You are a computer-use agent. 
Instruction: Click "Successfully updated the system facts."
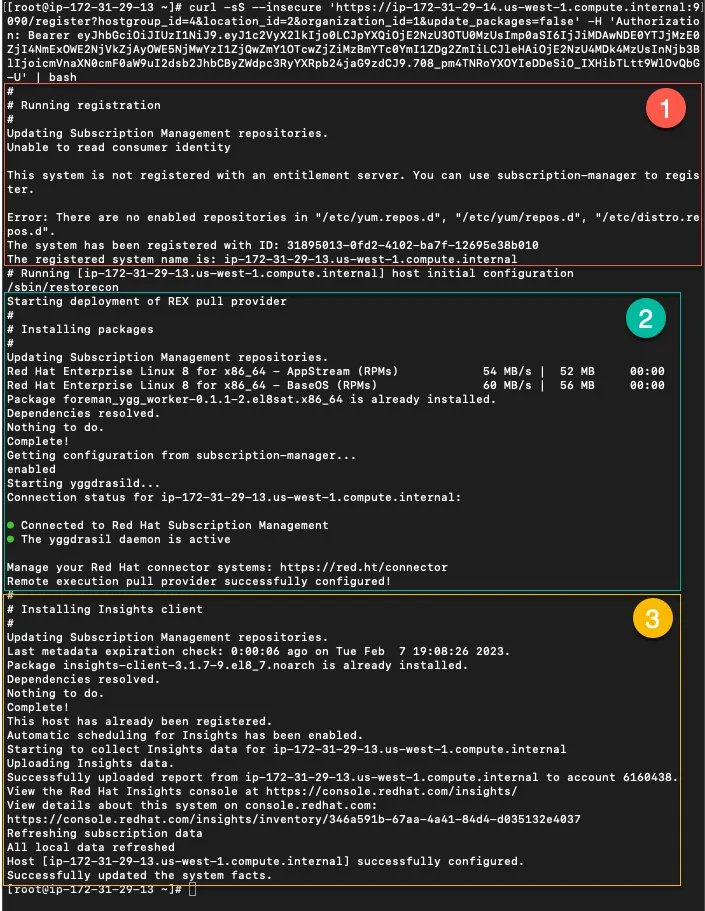(139, 875)
